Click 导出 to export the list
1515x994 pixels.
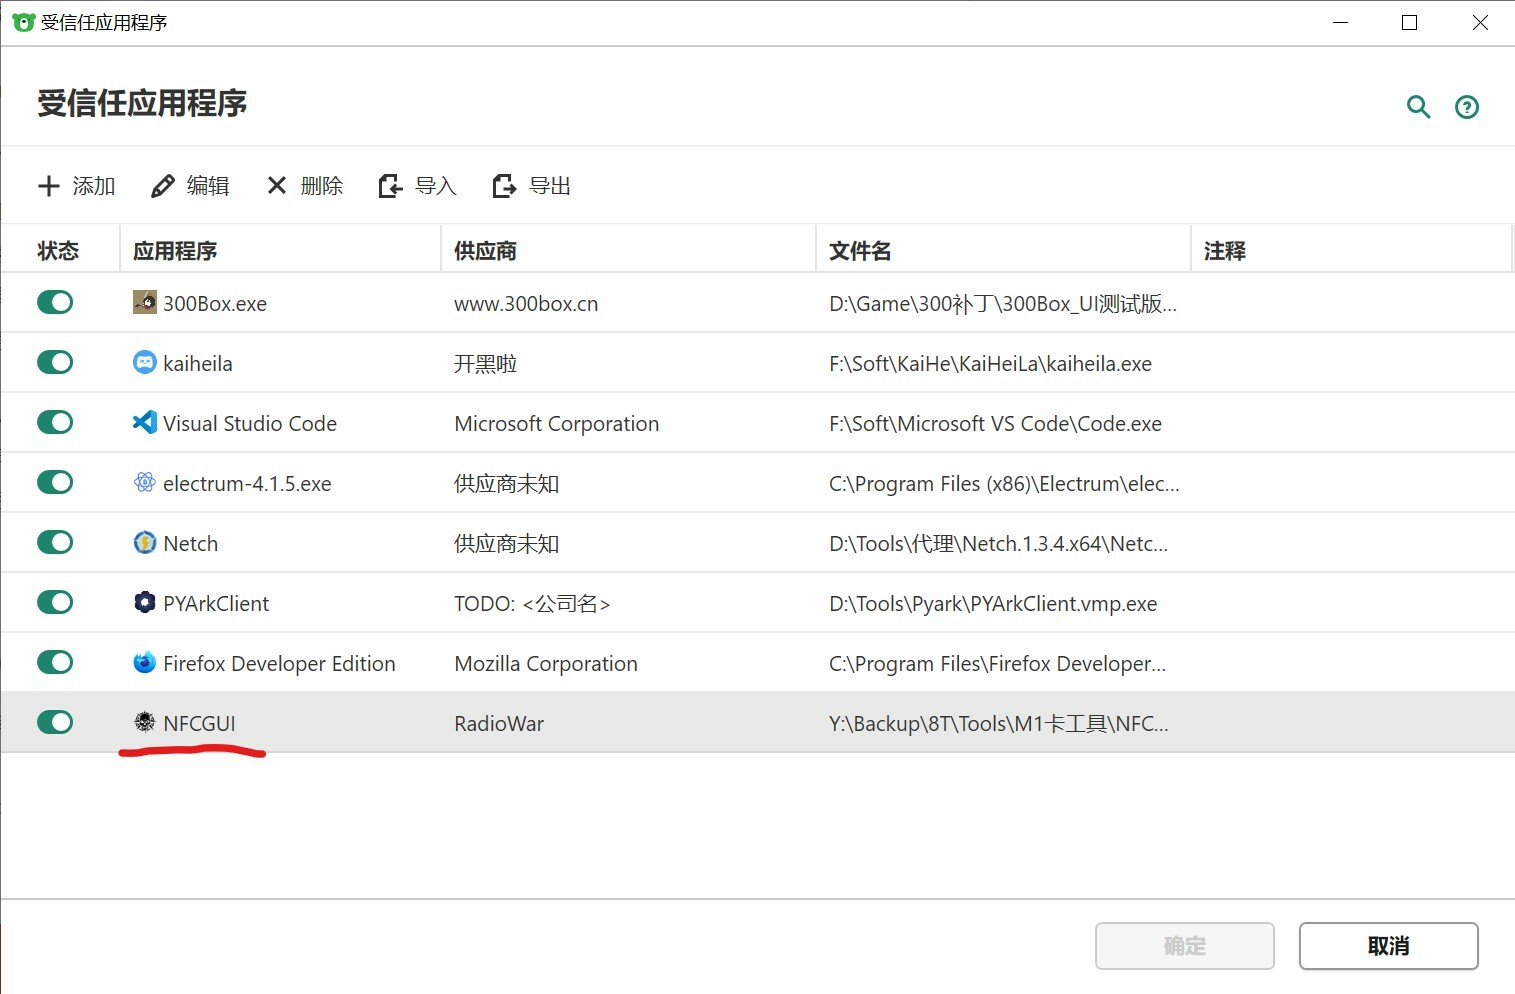click(532, 186)
